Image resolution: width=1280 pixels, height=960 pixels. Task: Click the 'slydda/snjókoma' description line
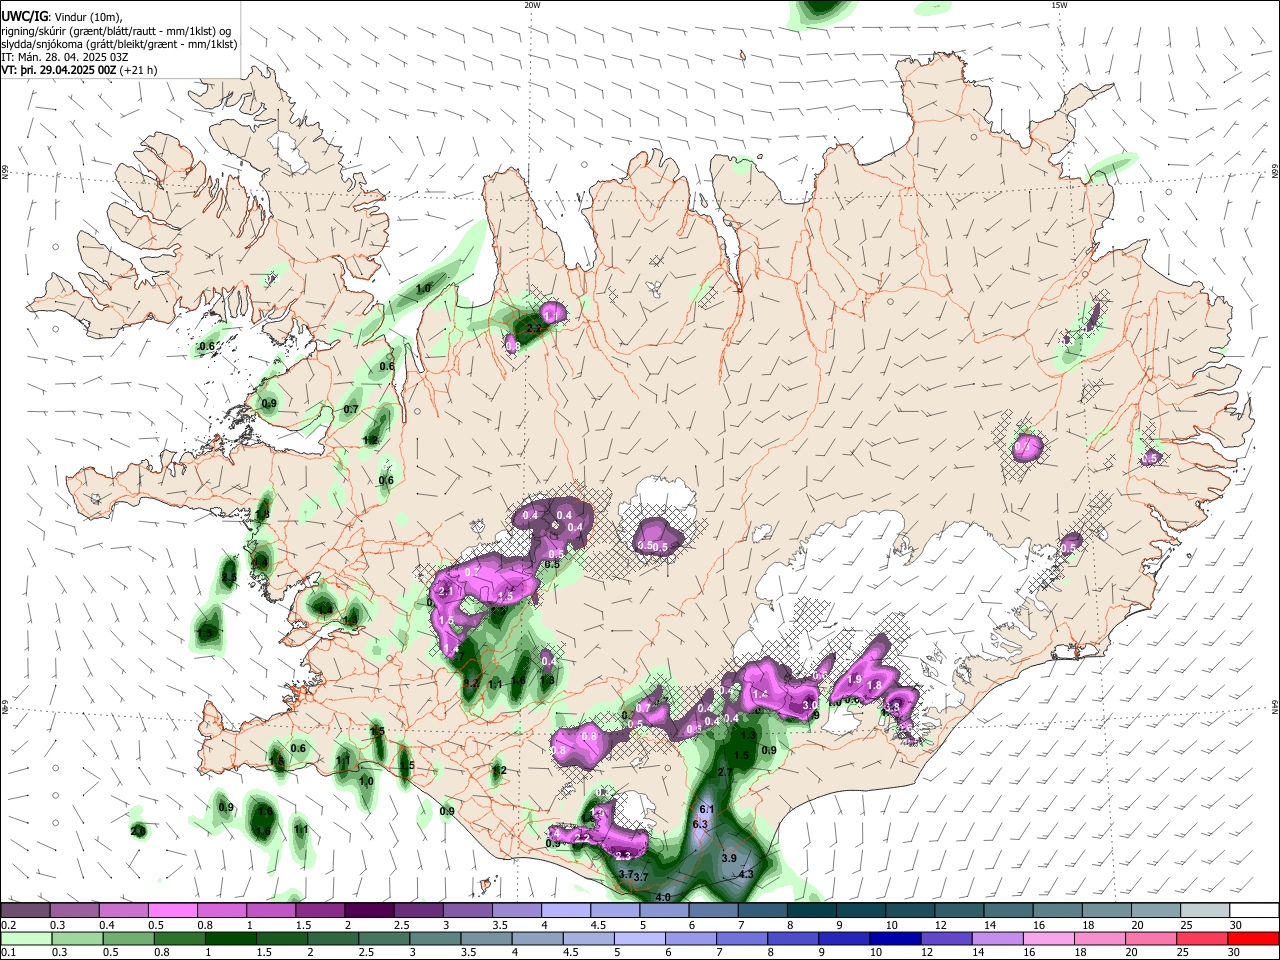119,44
